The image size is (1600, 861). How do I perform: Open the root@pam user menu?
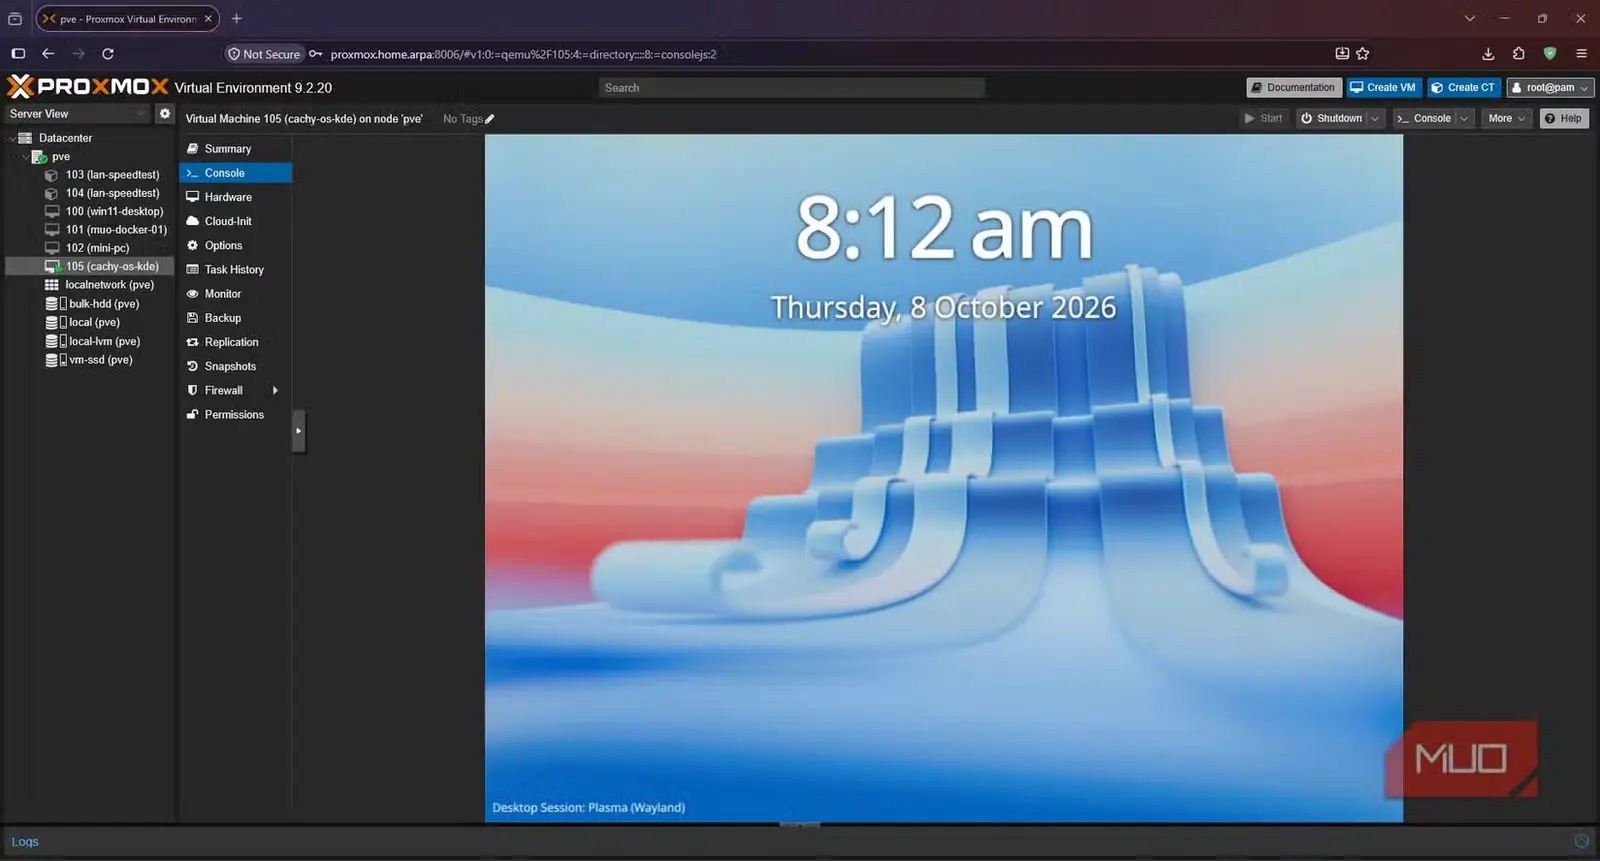[x=1551, y=88]
